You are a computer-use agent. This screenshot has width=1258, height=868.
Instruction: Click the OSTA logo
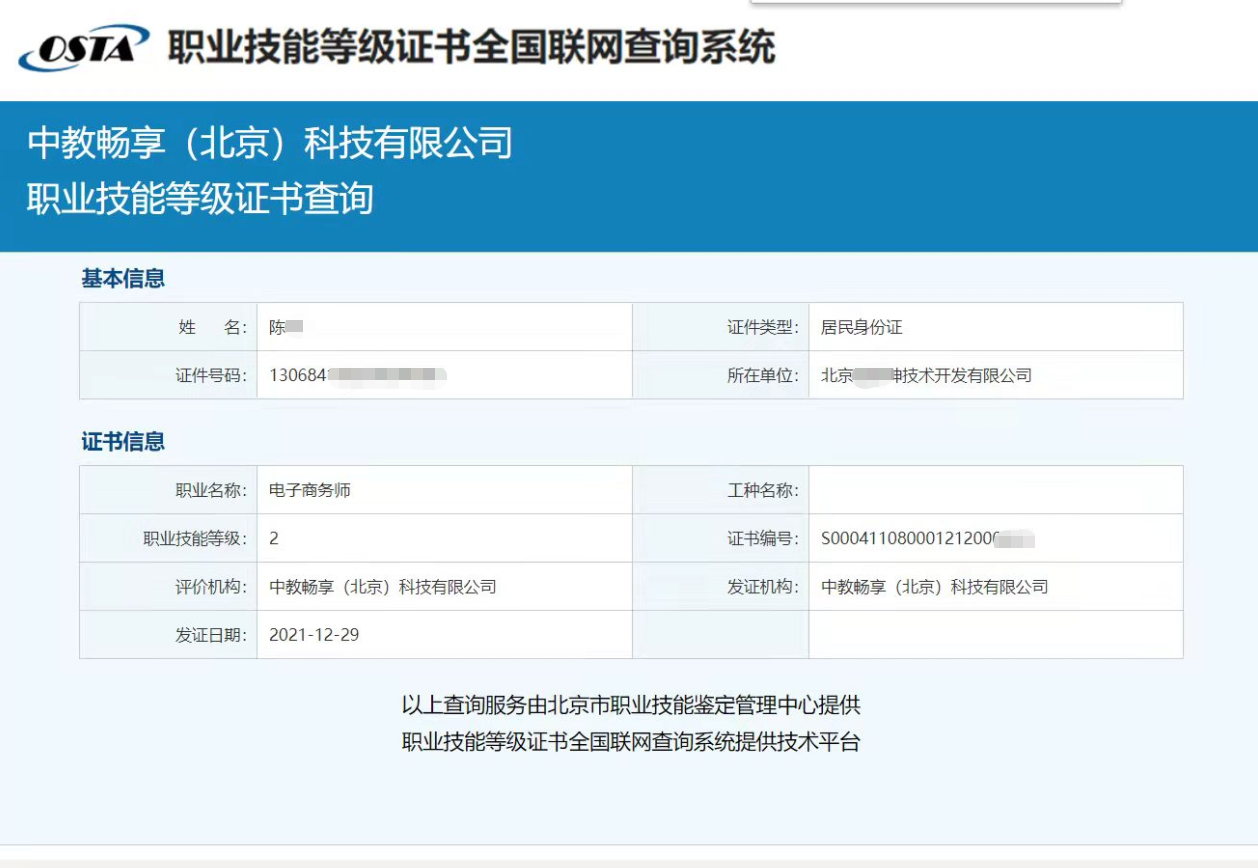pos(84,48)
